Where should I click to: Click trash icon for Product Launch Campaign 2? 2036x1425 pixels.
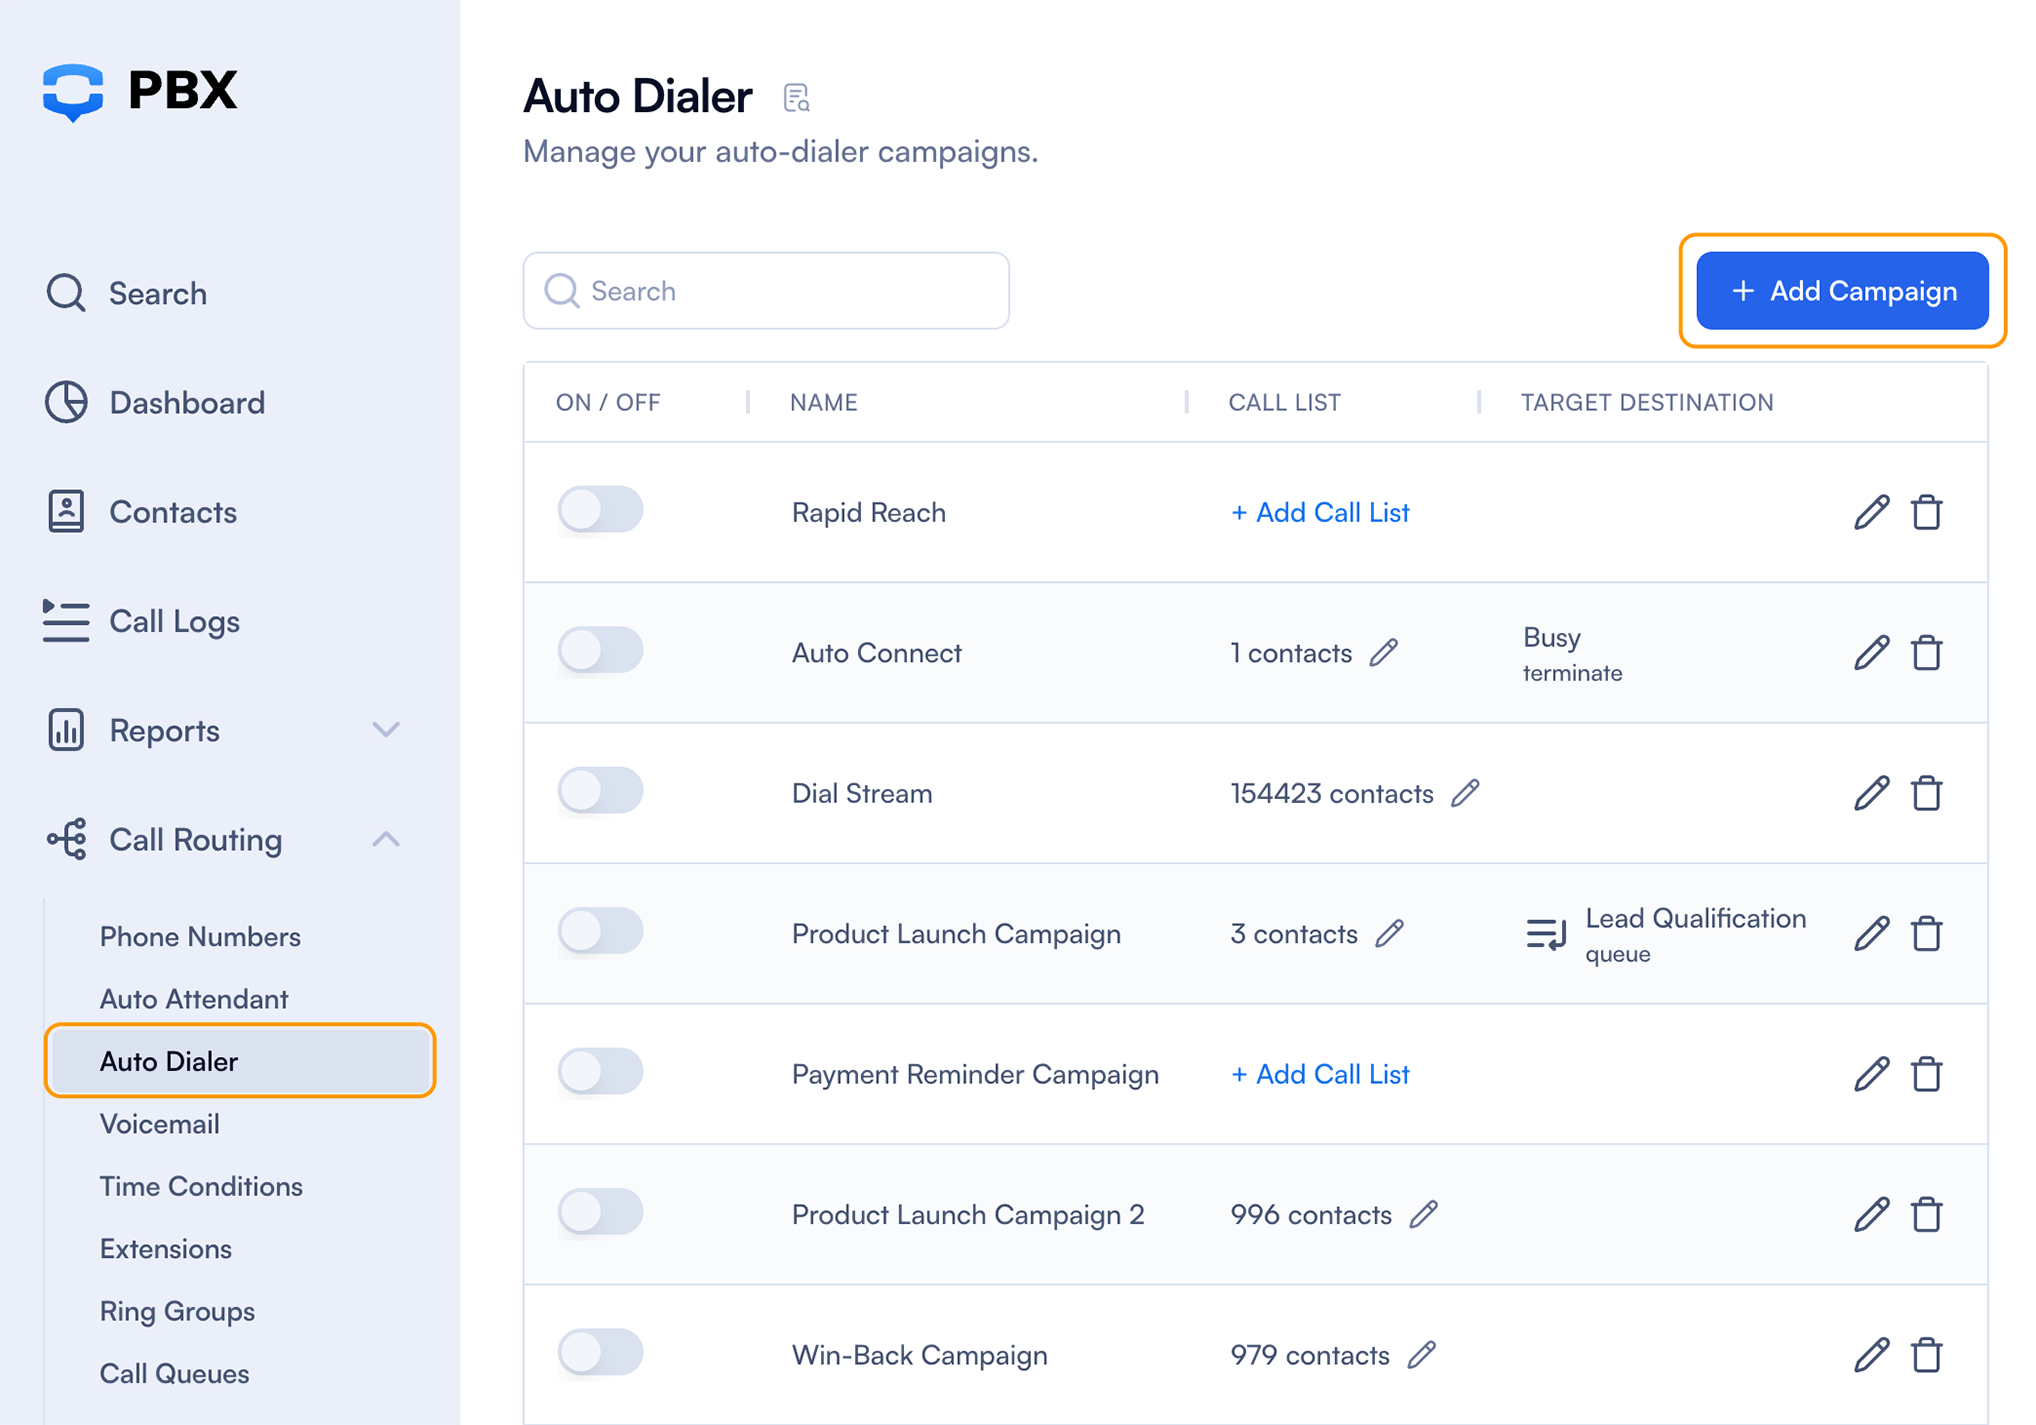pos(1926,1215)
